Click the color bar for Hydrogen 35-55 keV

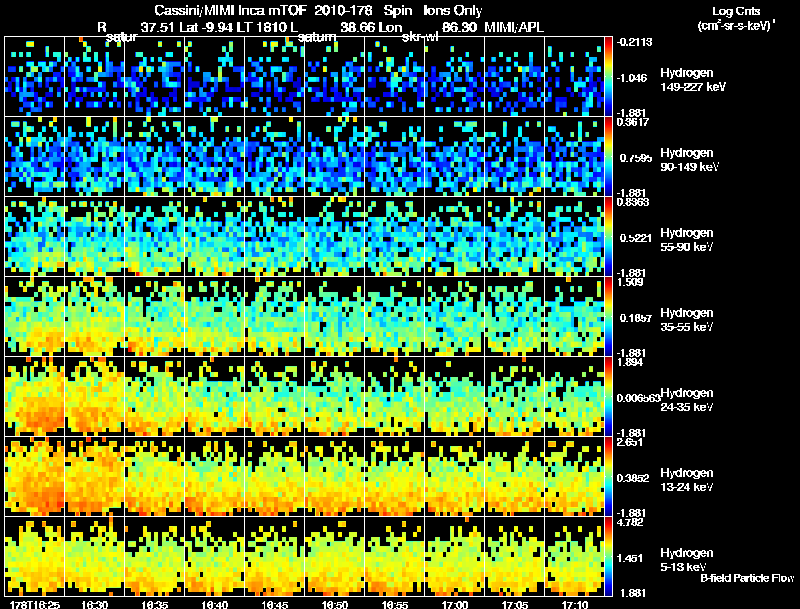click(x=608, y=317)
